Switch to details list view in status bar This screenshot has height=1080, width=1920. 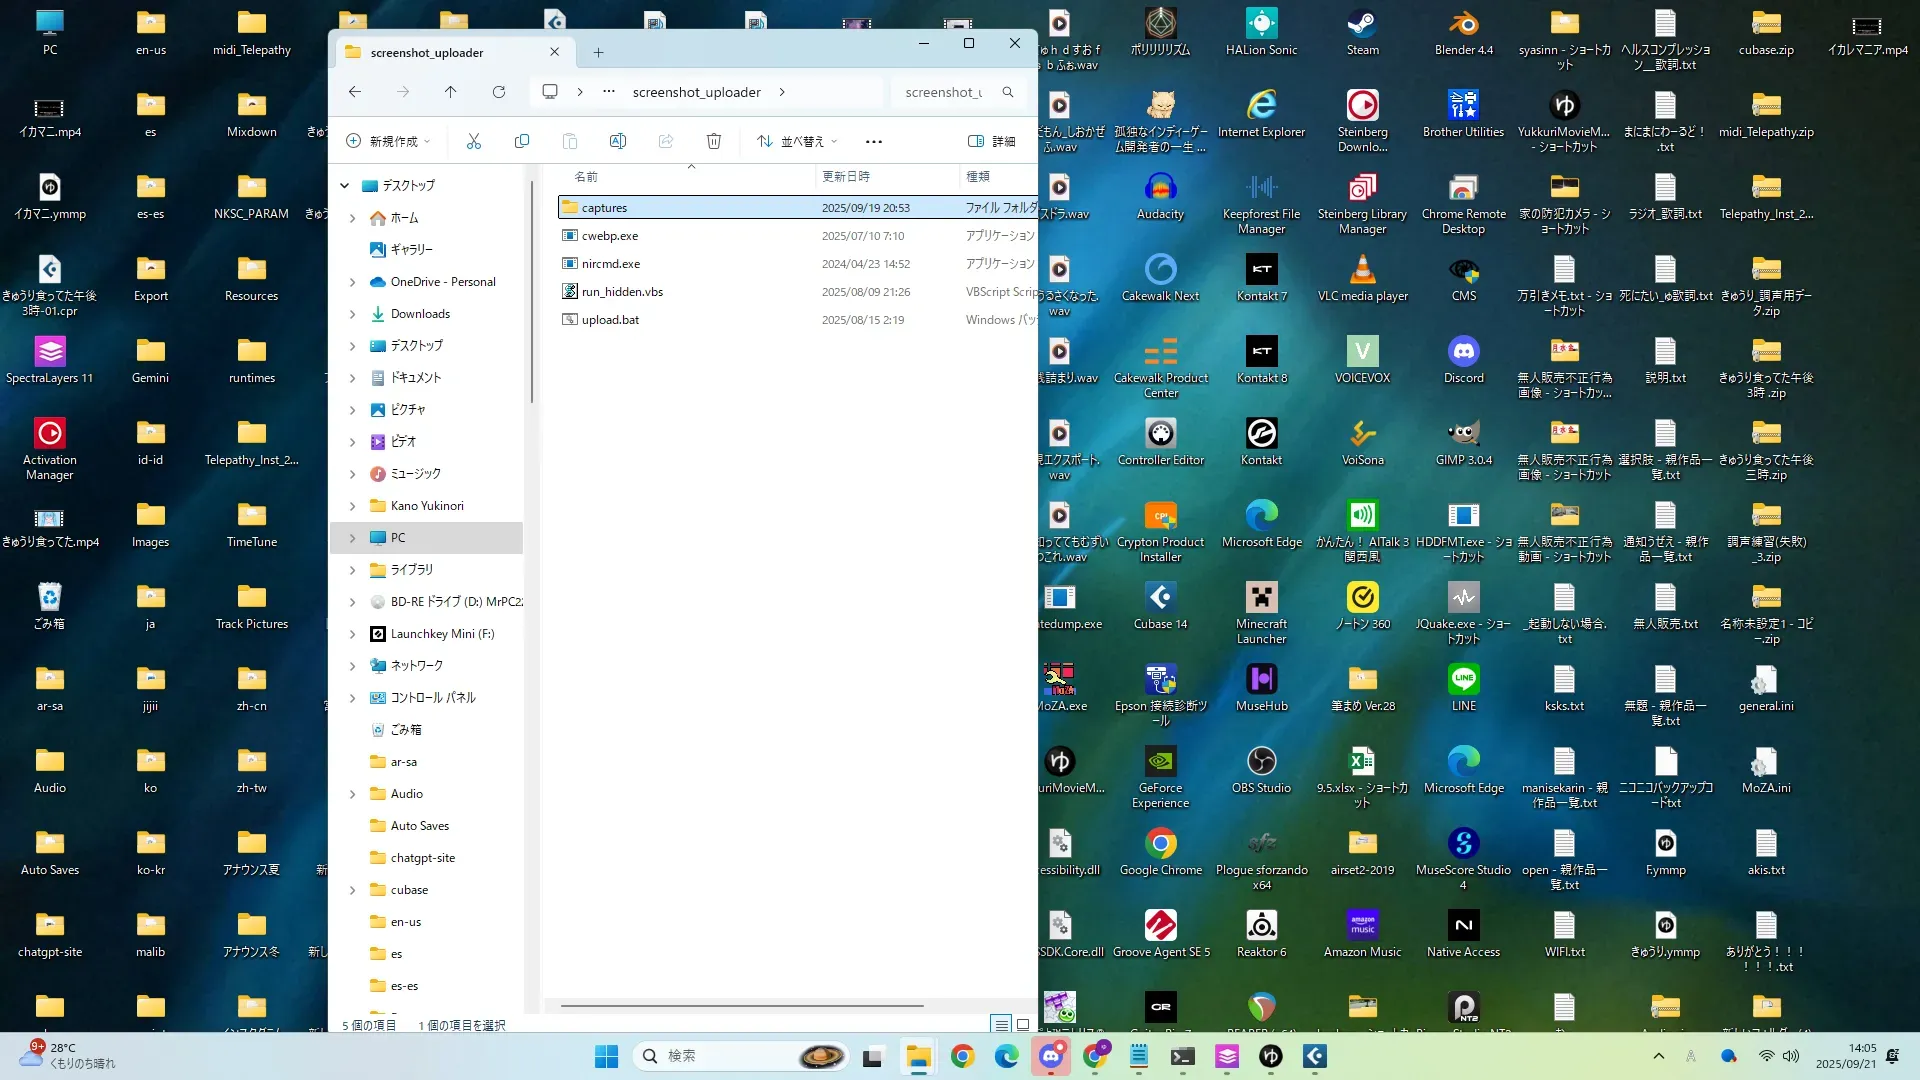coord(1001,1024)
